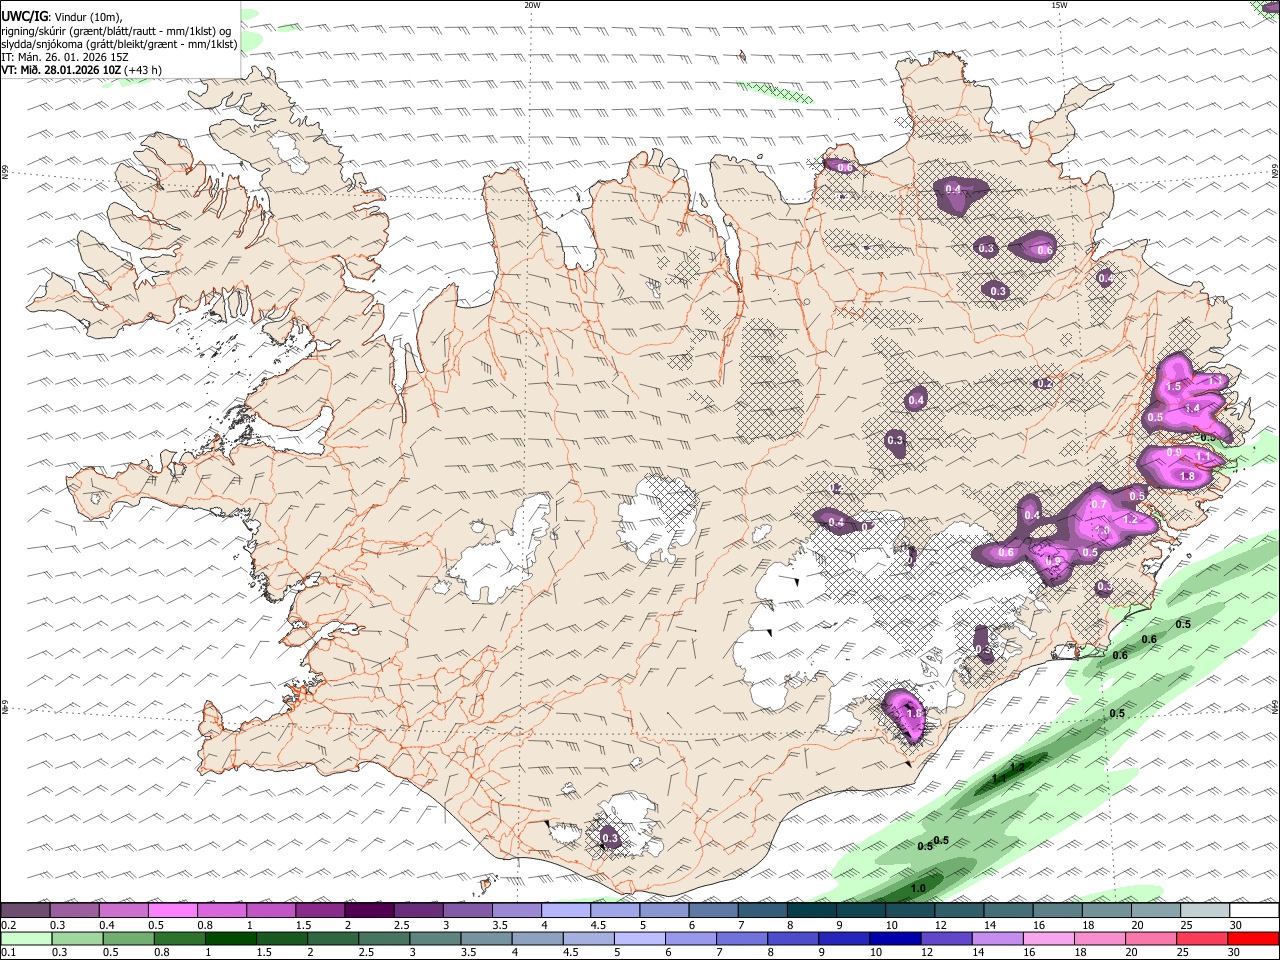Pick the rain legend swatch for 2–2.5
Viewport: 1280px width, 960px height.
pyautogui.click(x=333, y=938)
